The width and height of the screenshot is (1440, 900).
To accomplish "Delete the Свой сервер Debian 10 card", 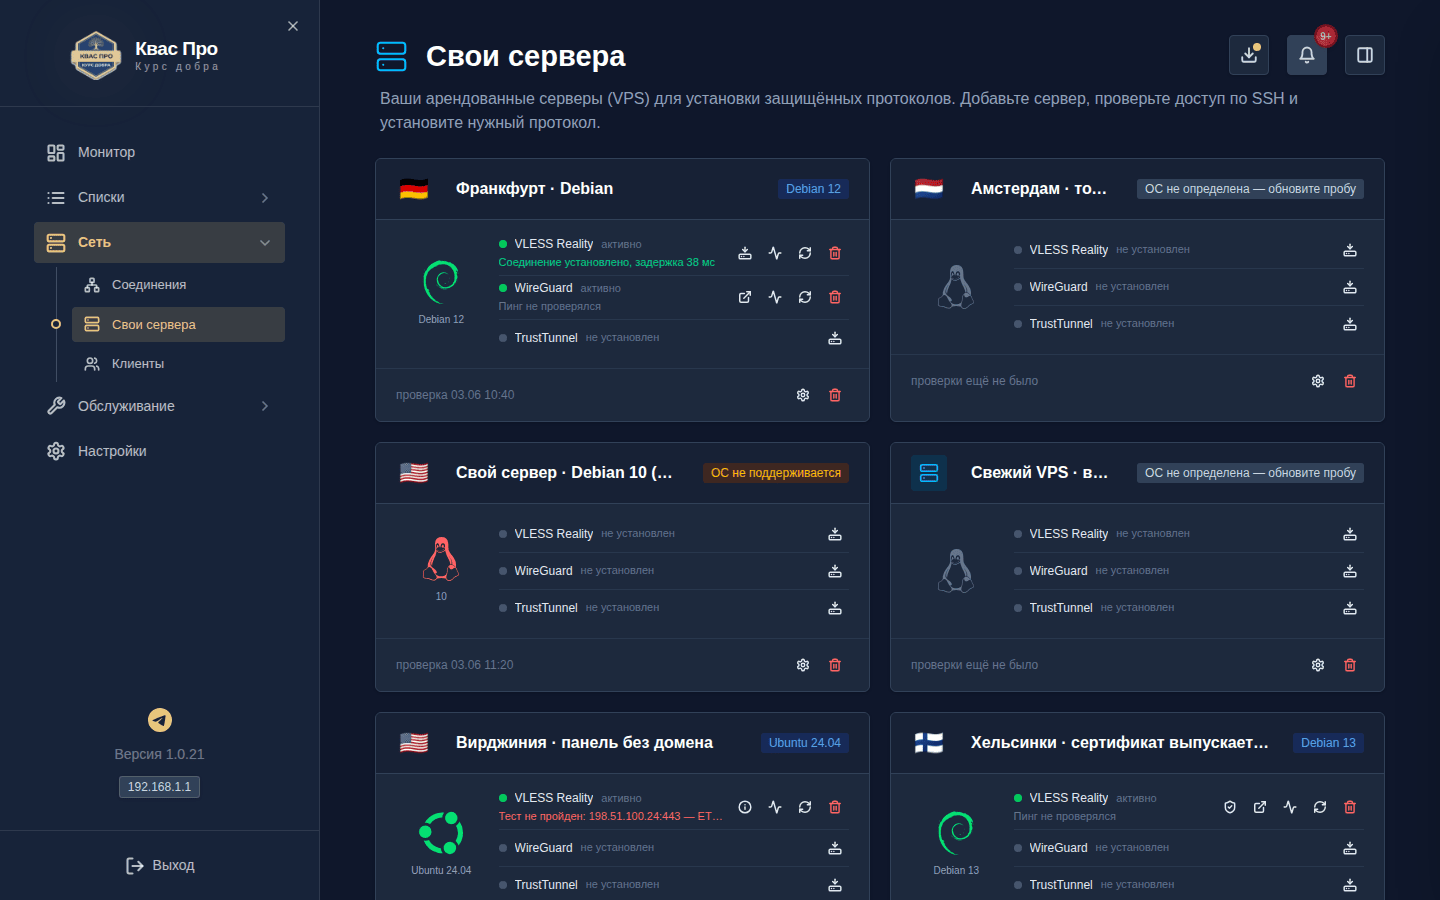I will pyautogui.click(x=835, y=665).
